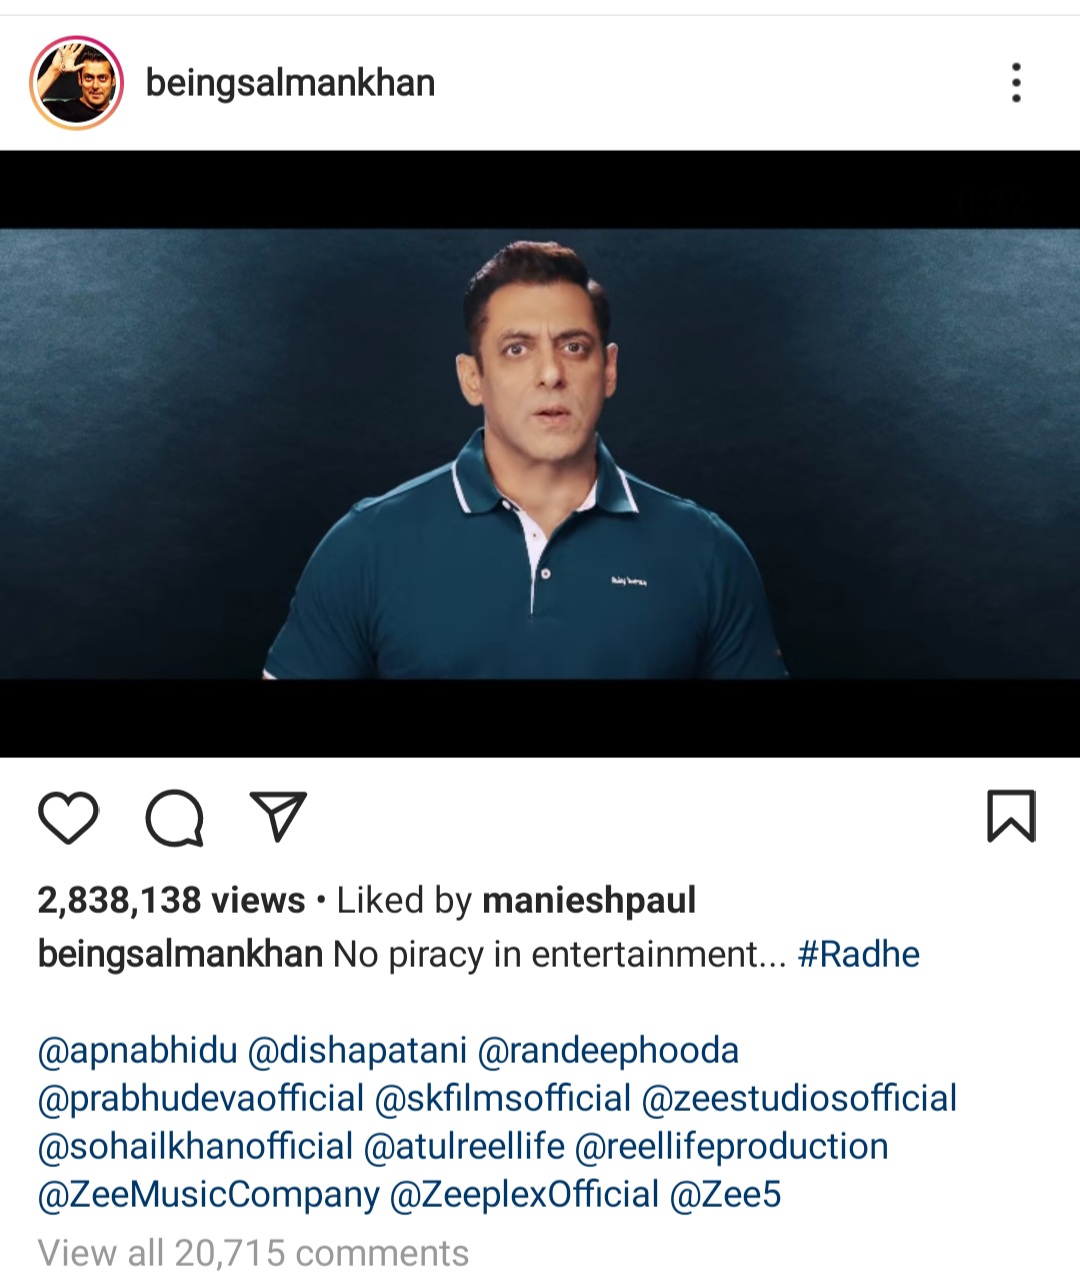Tap the @prabhudevaofficial mention
This screenshot has width=1080, height=1278.
coord(200,1098)
